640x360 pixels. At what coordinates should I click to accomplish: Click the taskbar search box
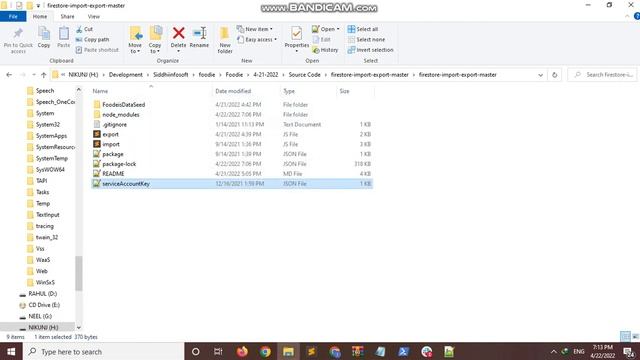(x=104, y=351)
